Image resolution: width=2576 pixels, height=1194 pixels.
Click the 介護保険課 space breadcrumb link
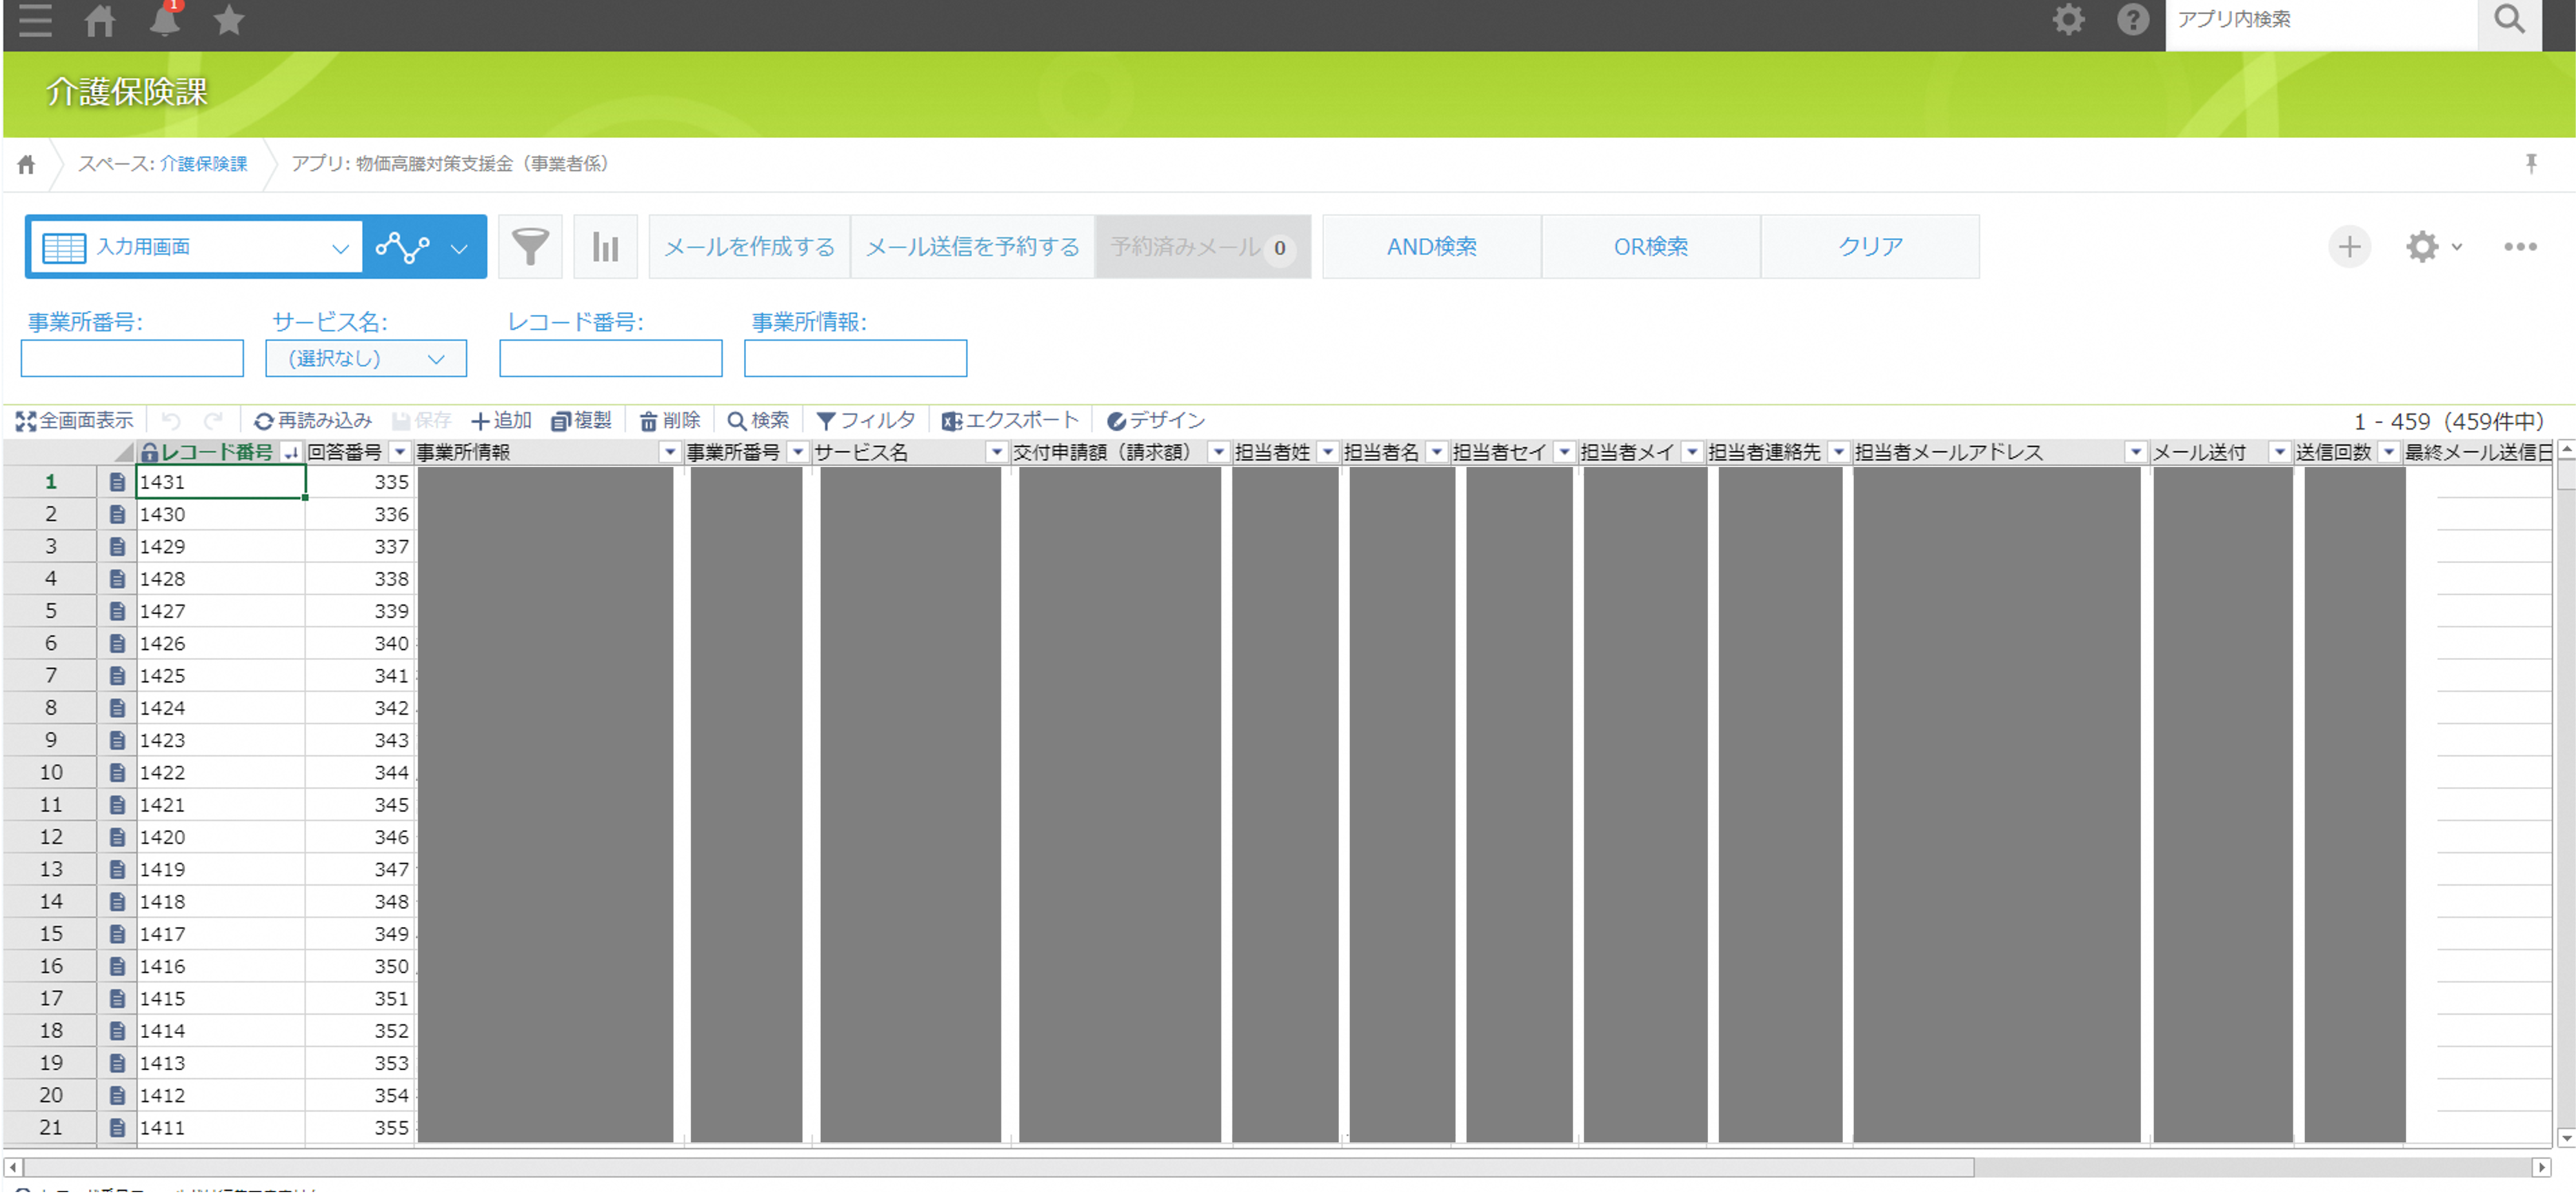203,164
